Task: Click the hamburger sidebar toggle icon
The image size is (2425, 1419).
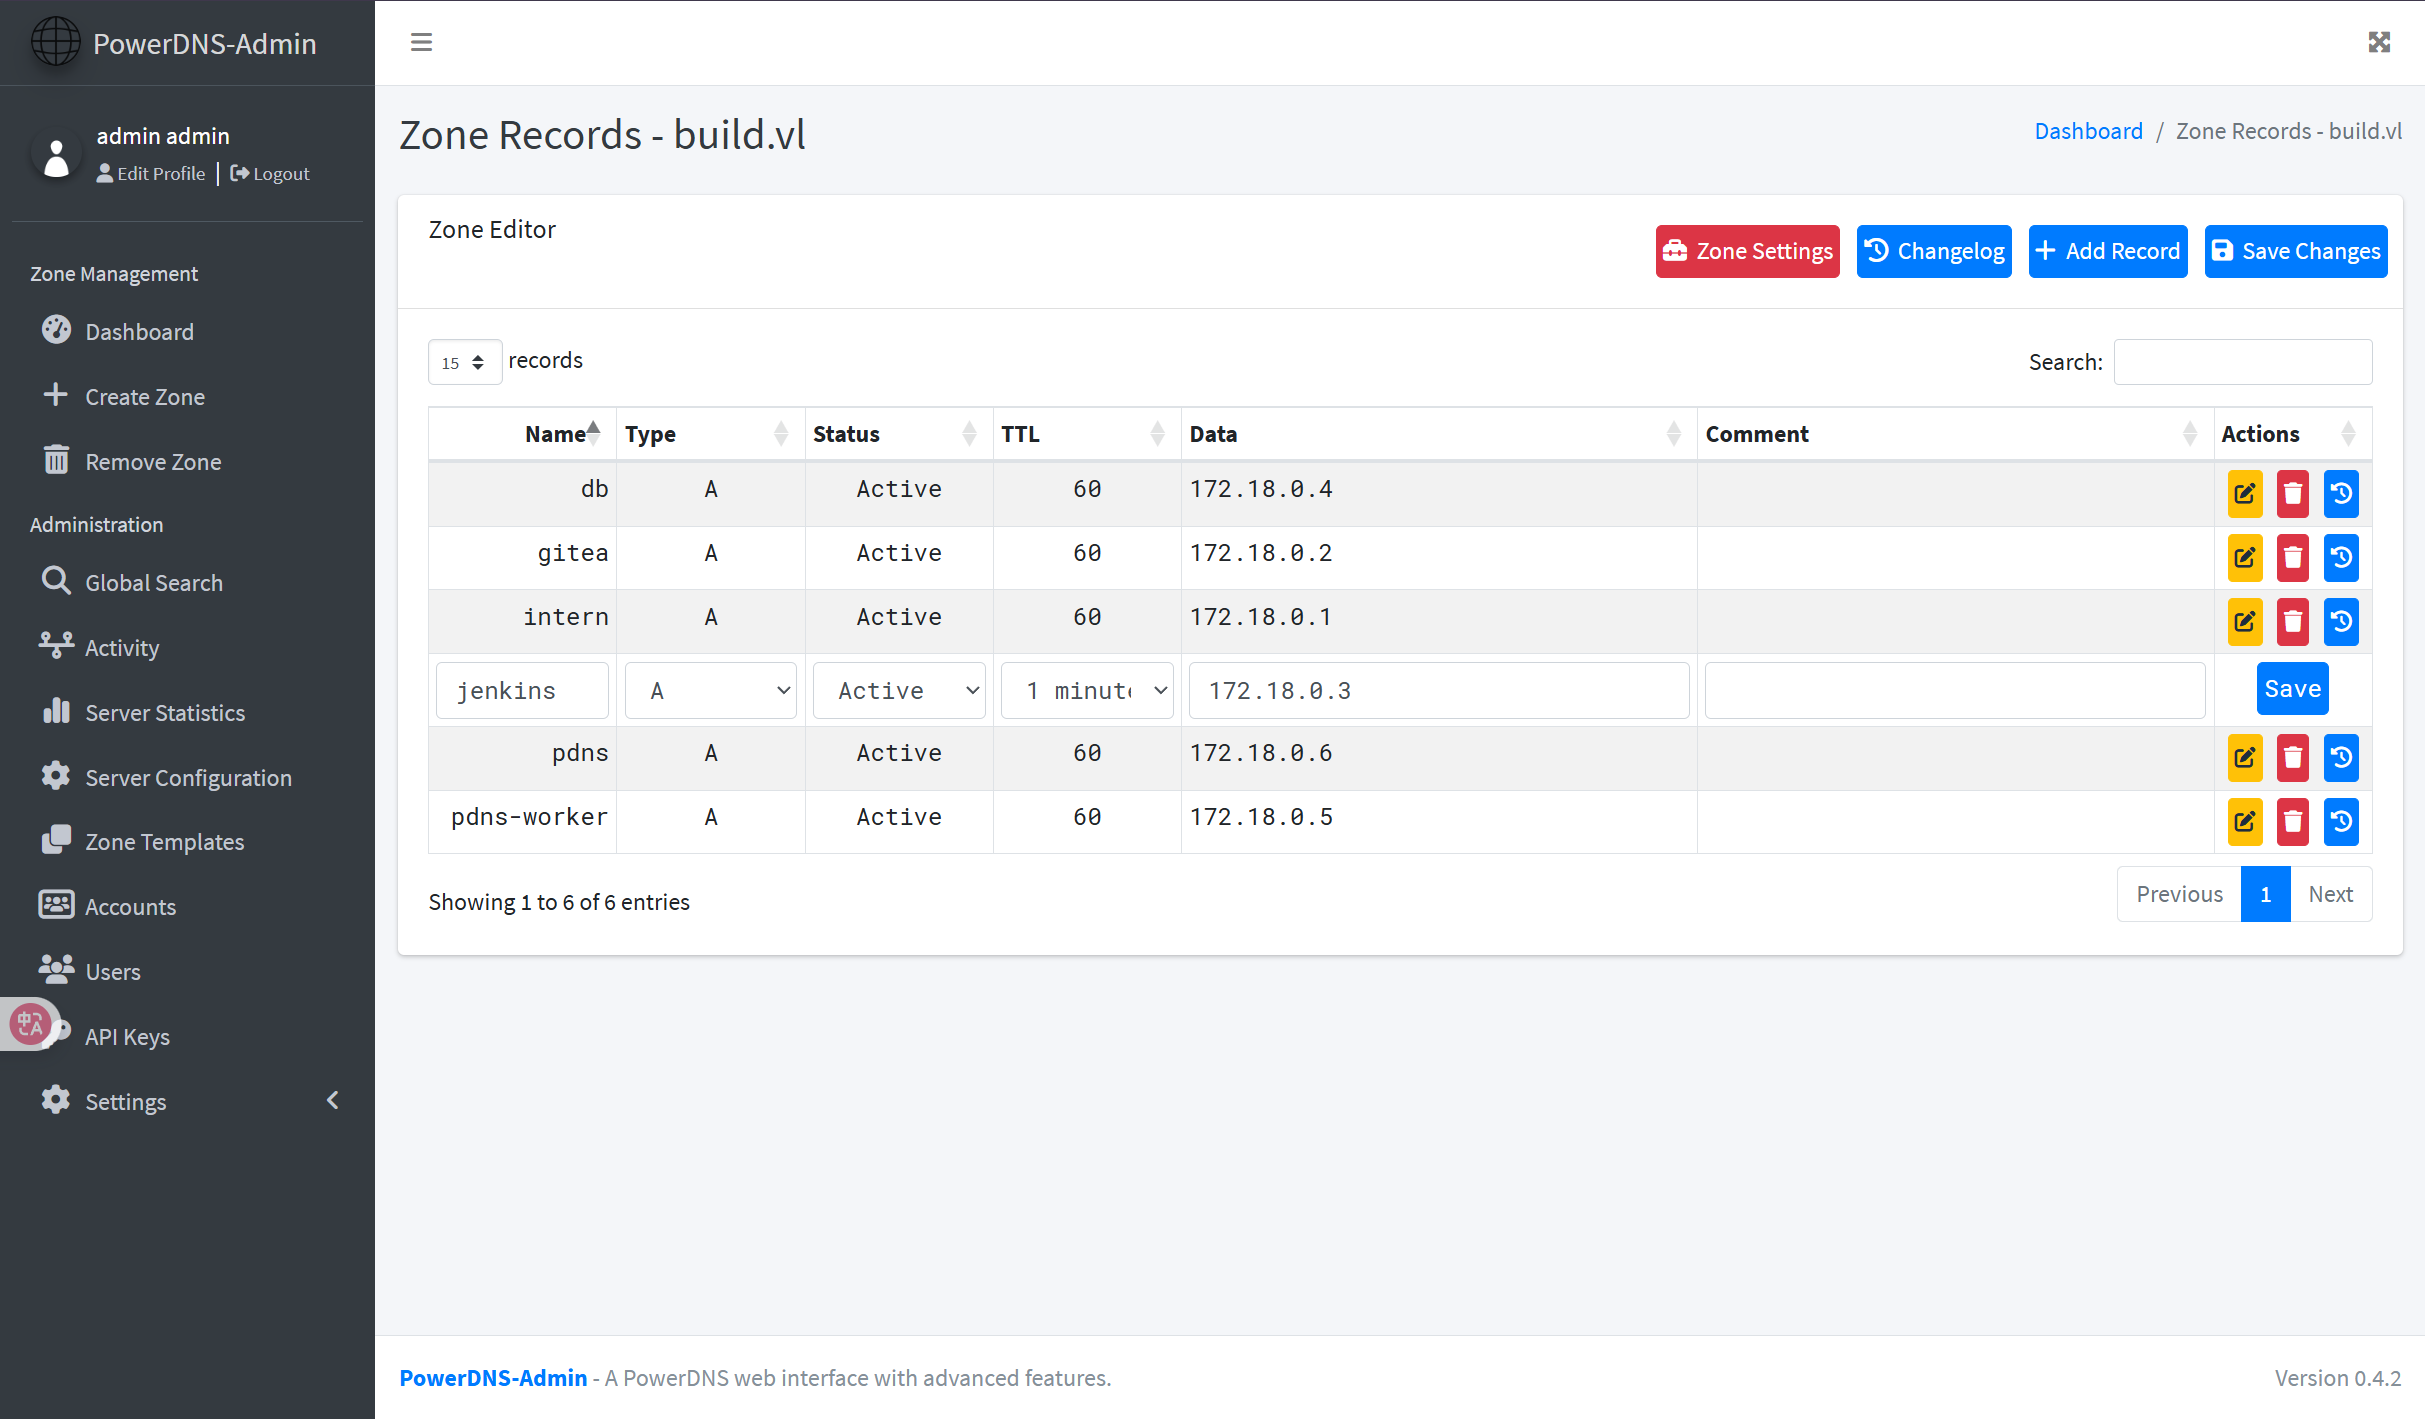Action: point(421,42)
